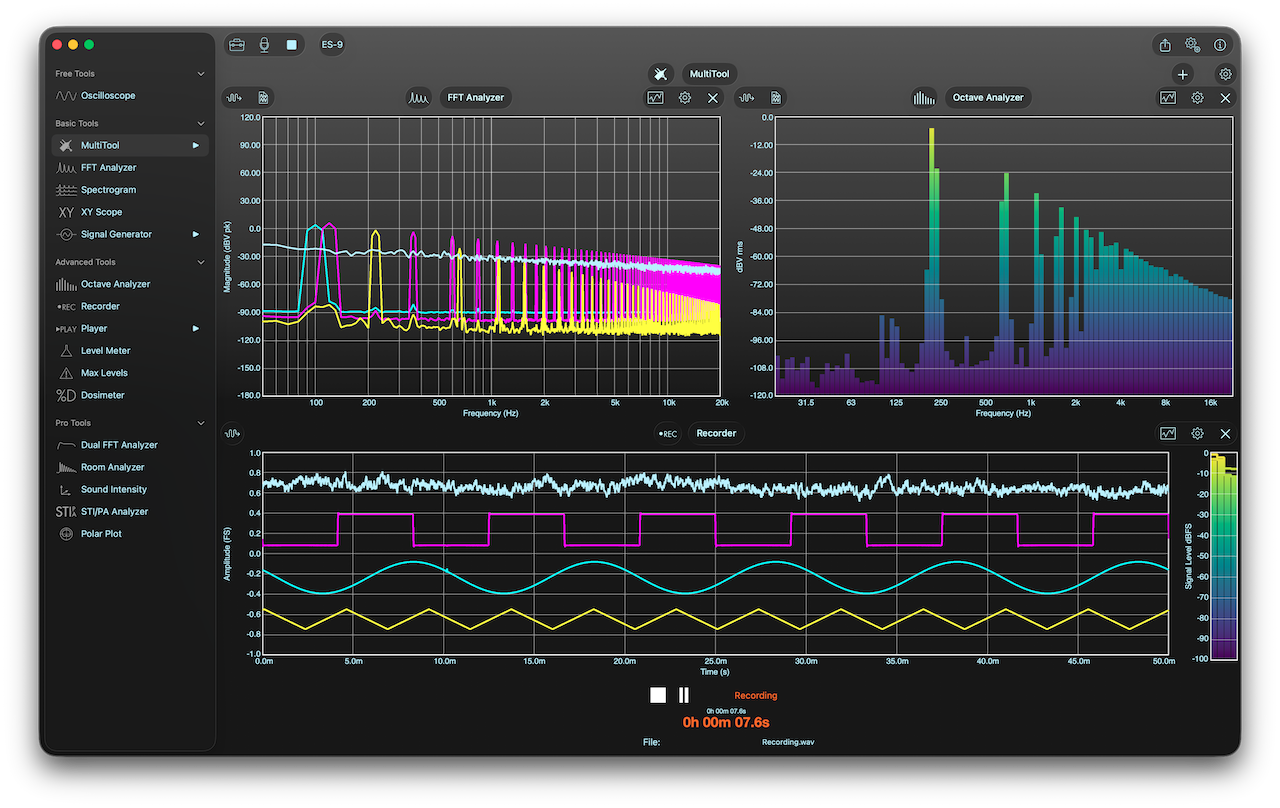The image size is (1280, 808).
Task: Click the microphone input icon
Action: pyautogui.click(x=264, y=45)
